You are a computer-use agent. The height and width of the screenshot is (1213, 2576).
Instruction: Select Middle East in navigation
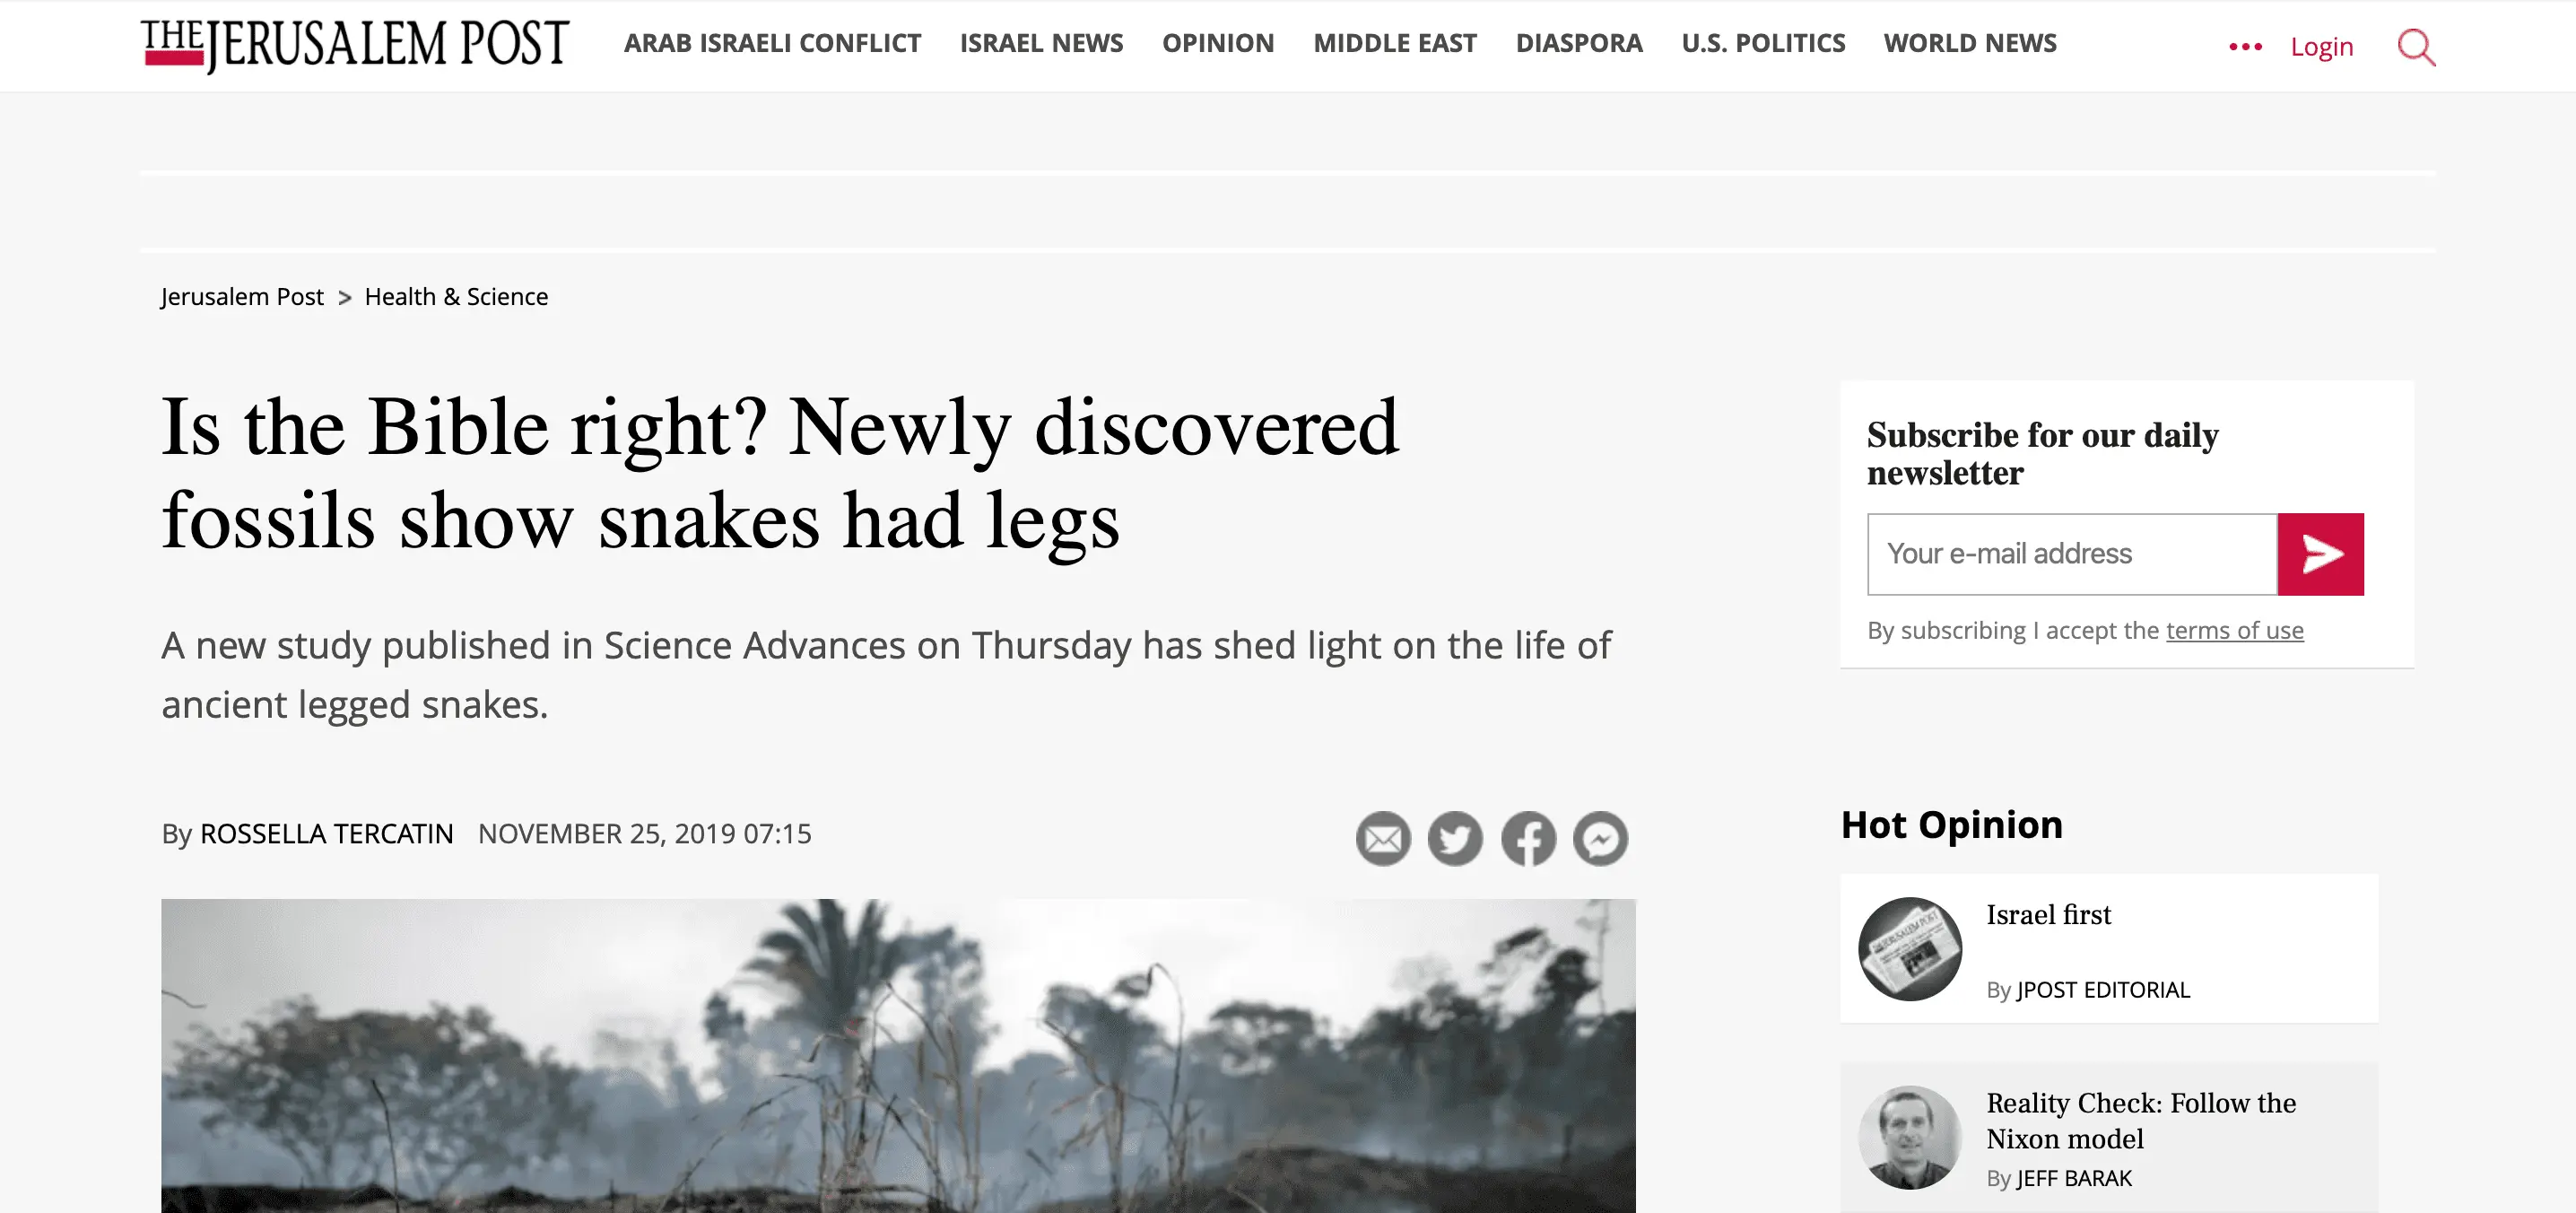tap(1394, 44)
